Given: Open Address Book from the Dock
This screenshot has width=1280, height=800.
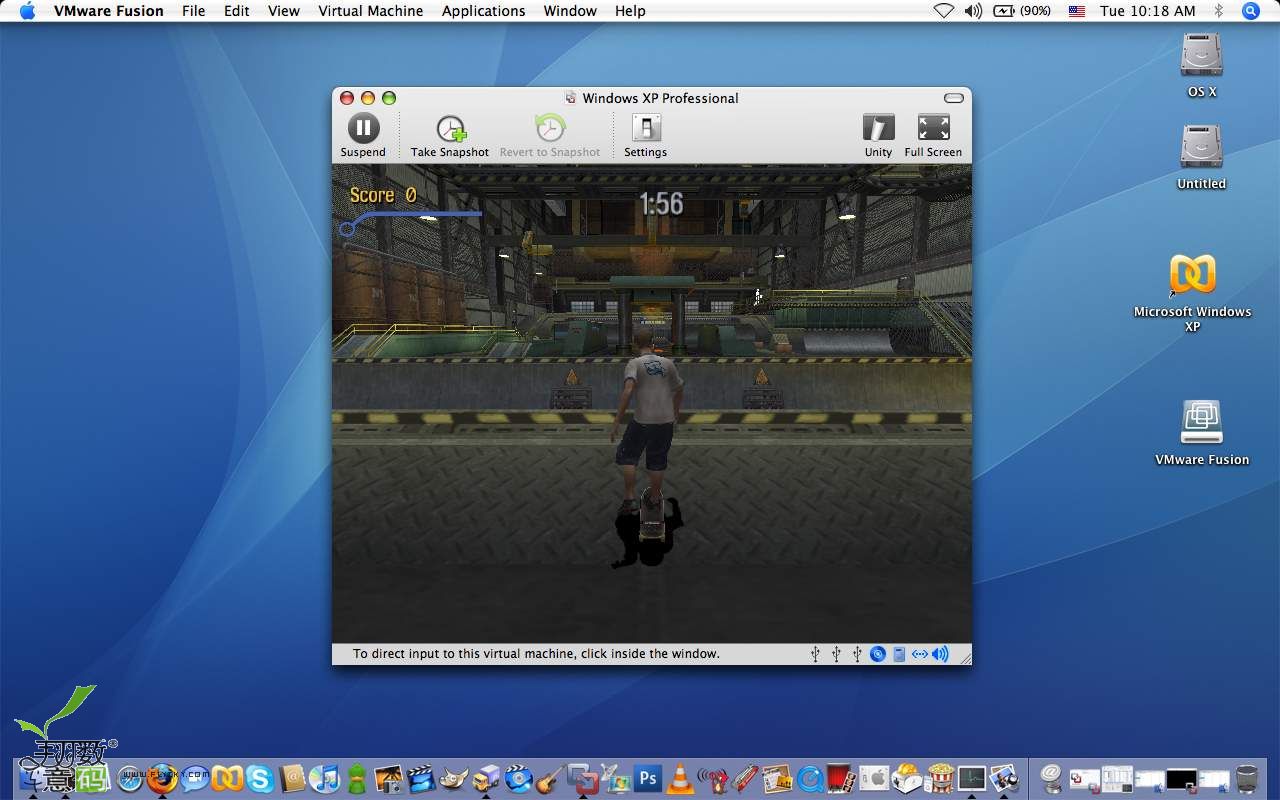Looking at the screenshot, I should [x=293, y=778].
